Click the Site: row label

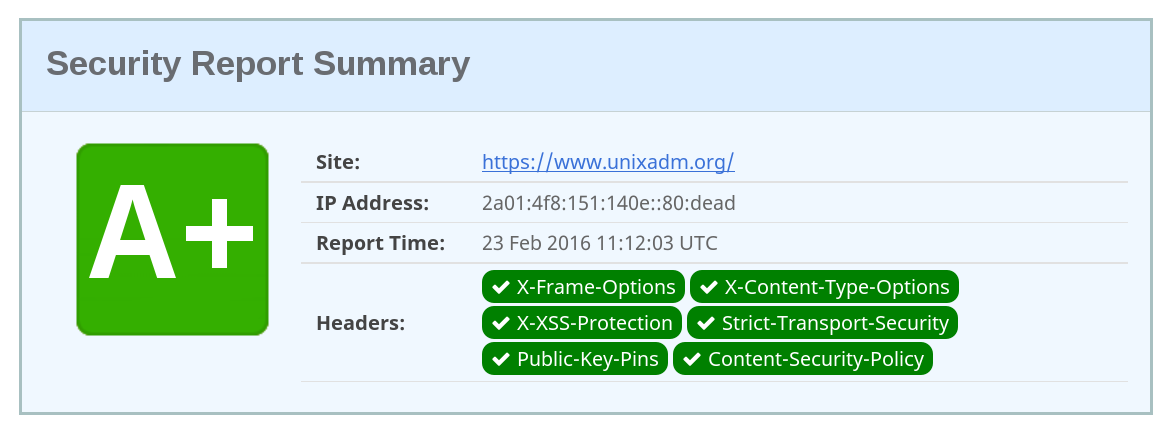[338, 162]
